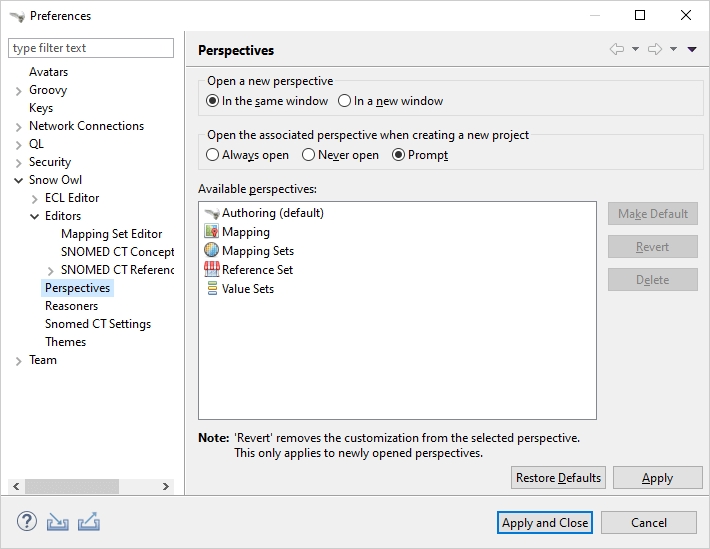
Task: Expand the Groovy tree node
Action: click(x=19, y=91)
